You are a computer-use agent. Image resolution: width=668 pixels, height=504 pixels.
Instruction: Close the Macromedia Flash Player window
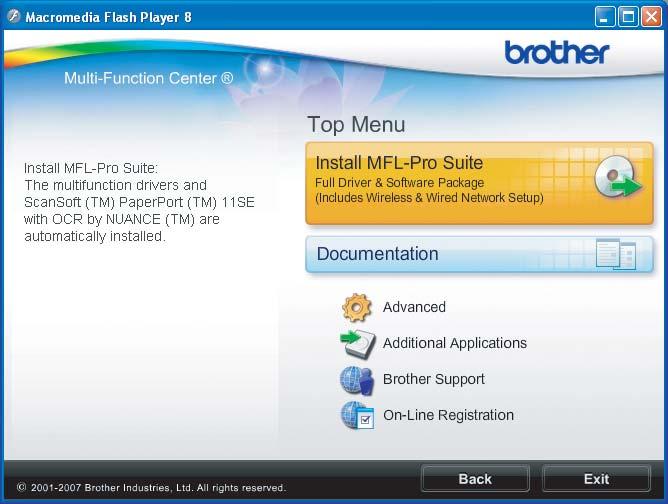pos(651,17)
